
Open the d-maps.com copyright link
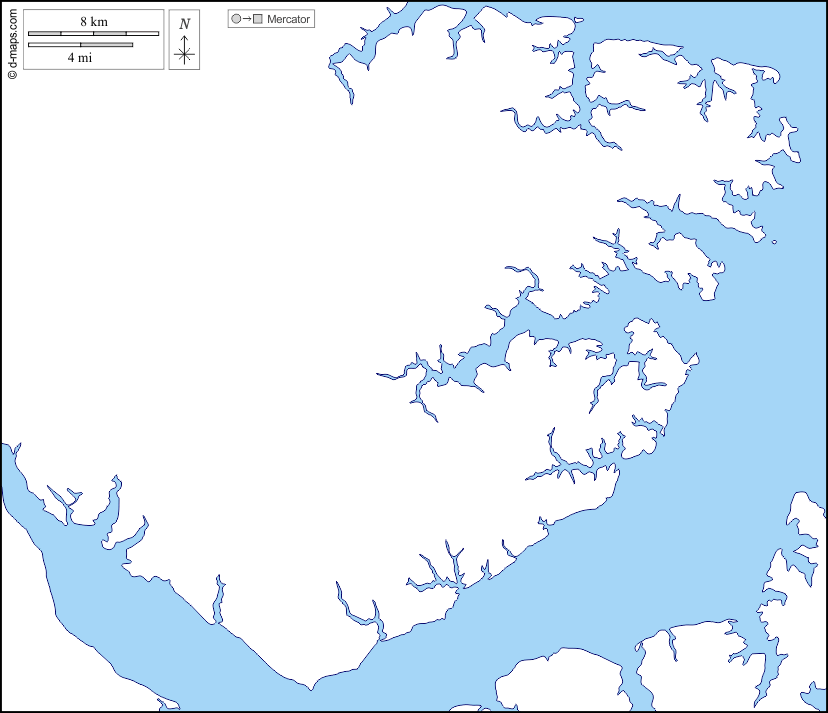12,40
